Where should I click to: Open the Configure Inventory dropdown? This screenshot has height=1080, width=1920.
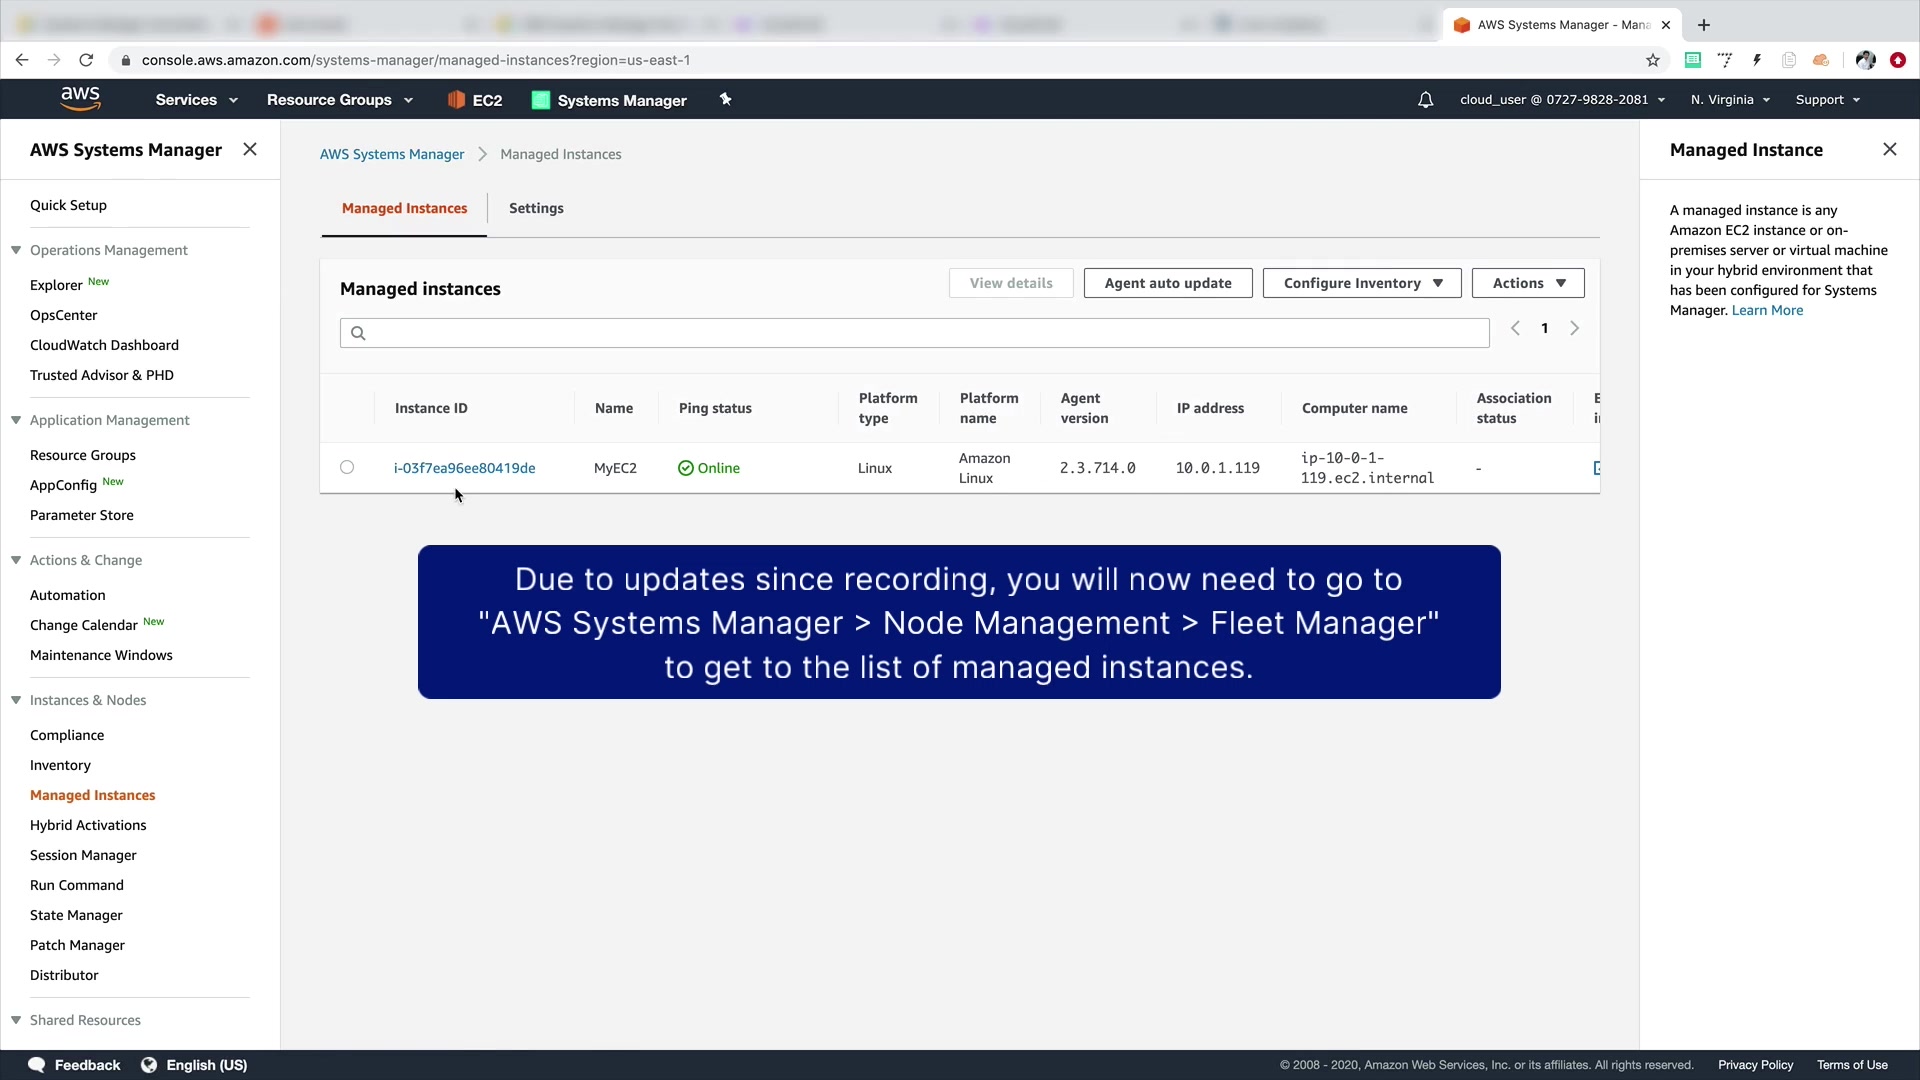tap(1361, 283)
